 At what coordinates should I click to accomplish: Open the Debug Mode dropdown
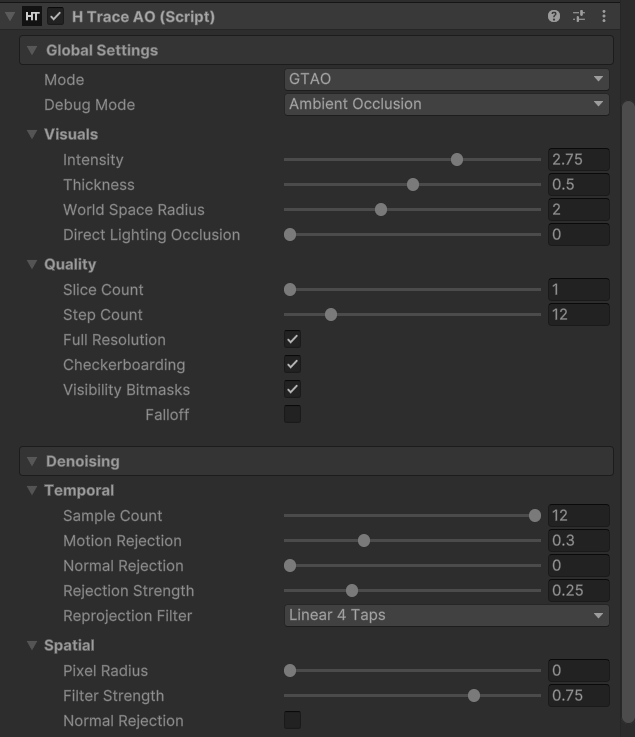coord(447,104)
